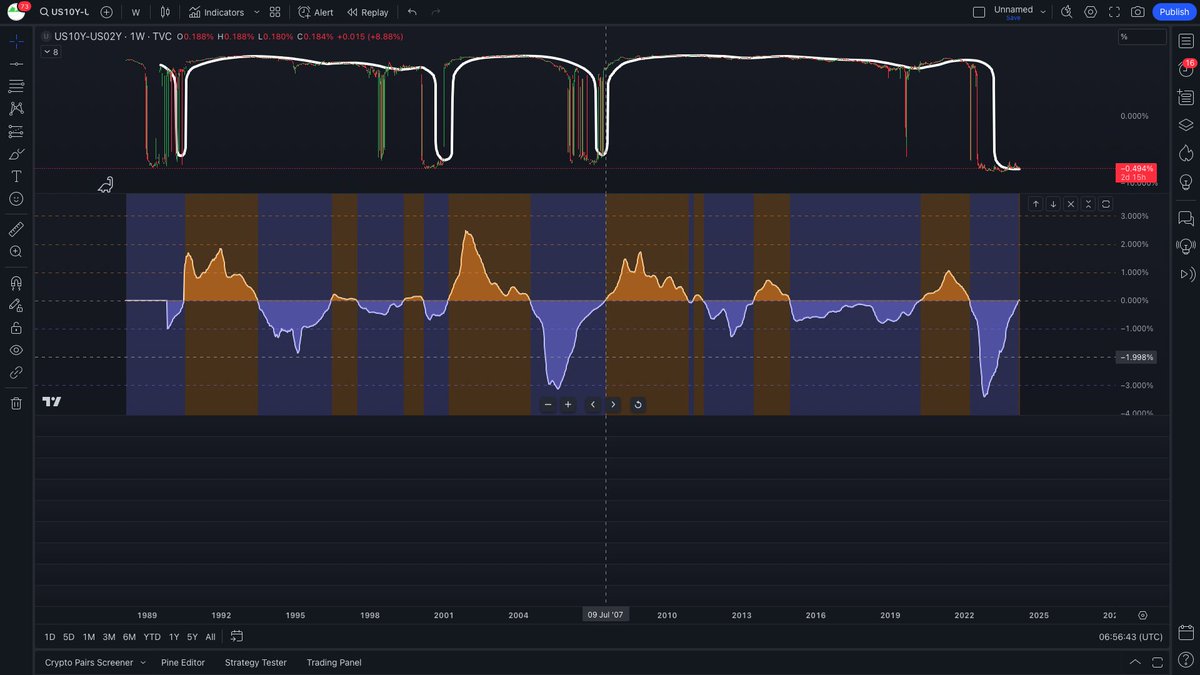Image resolution: width=1200 pixels, height=675 pixels.
Task: Open the alerts panel with clock icon
Action: pyautogui.click(x=1186, y=68)
